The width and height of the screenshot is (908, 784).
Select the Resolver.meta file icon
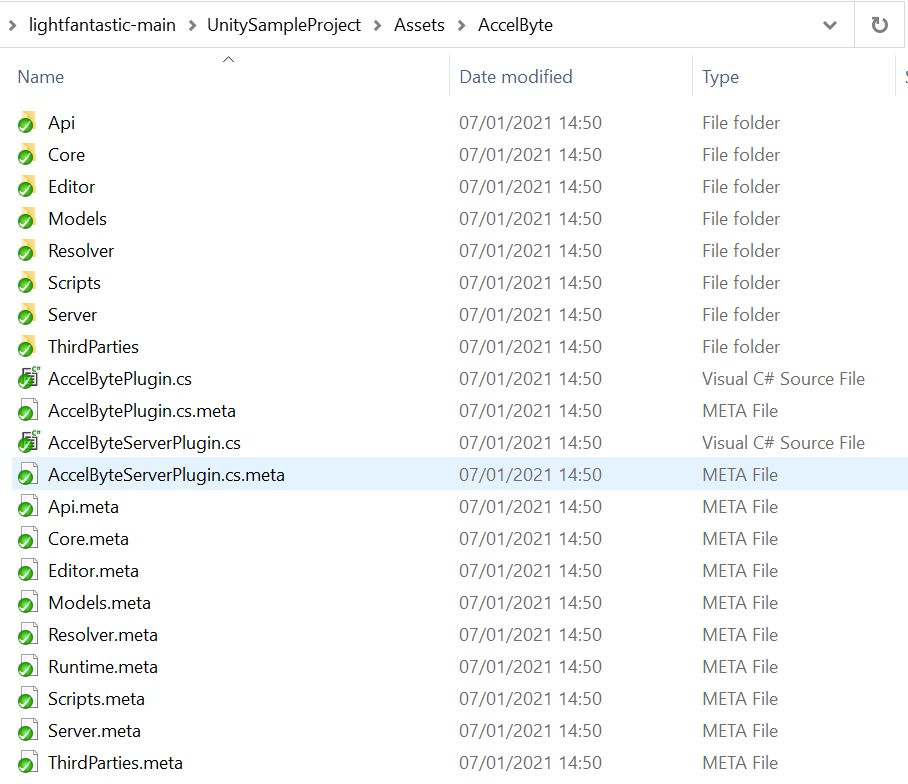click(x=27, y=635)
